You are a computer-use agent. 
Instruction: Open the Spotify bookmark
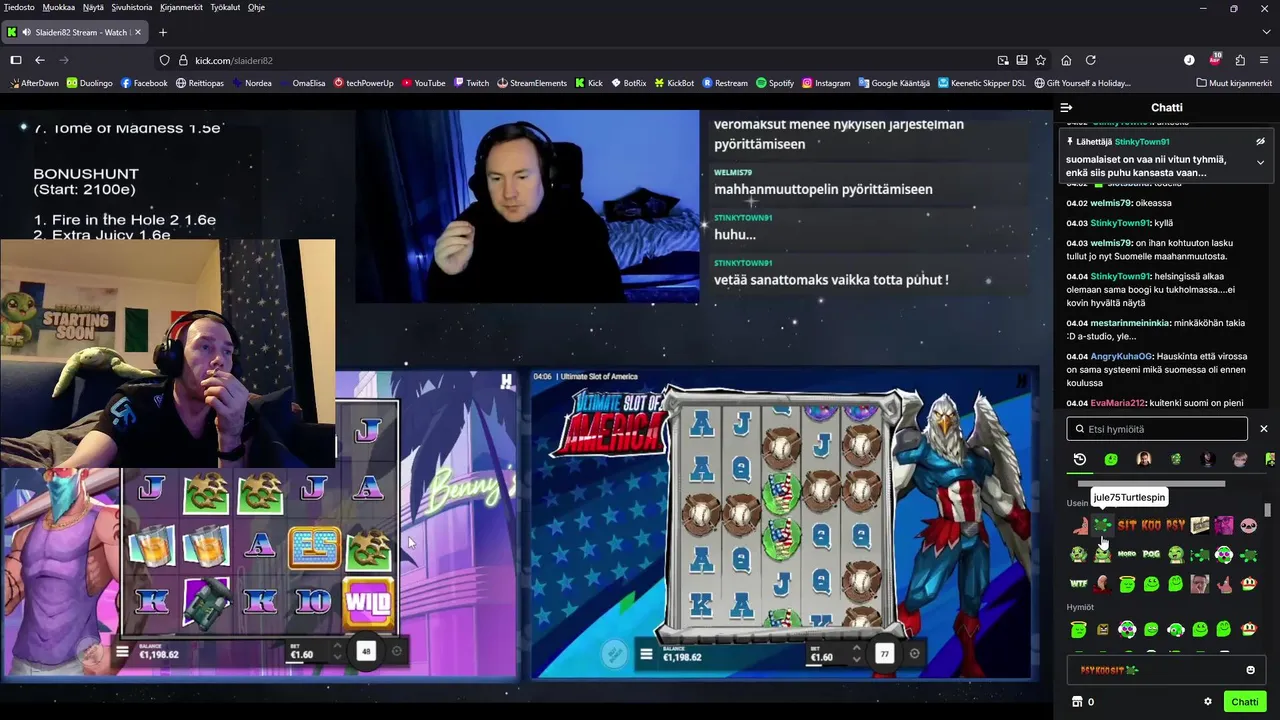tap(775, 83)
